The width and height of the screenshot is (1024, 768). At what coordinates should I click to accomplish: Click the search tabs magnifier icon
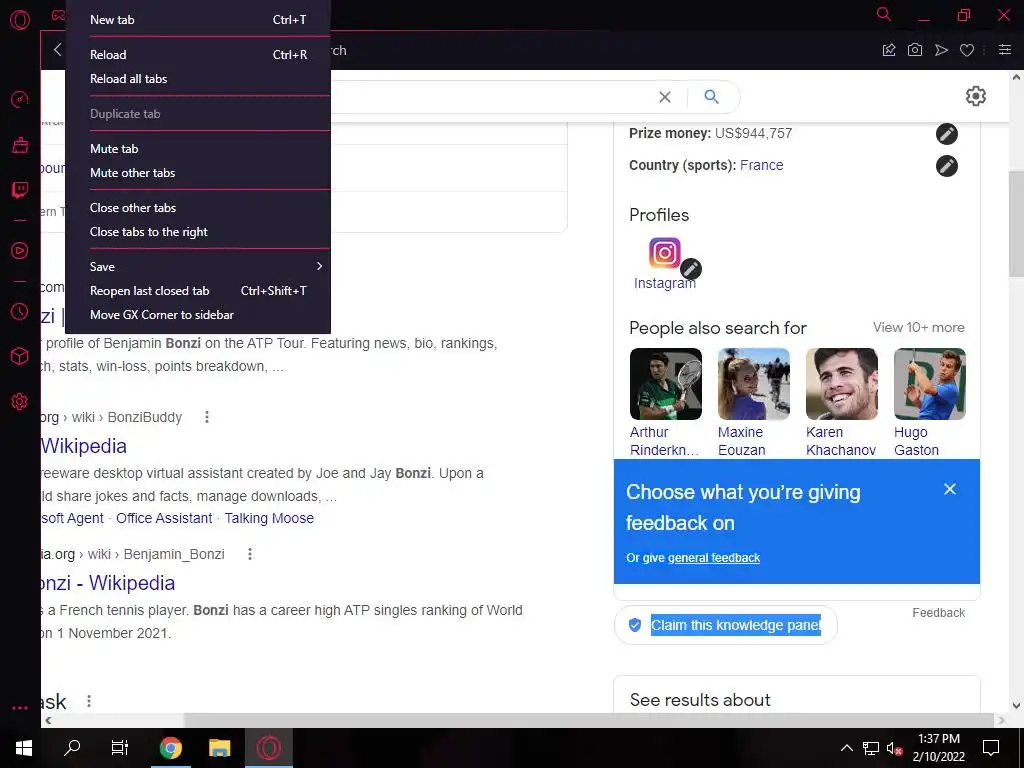[884, 14]
